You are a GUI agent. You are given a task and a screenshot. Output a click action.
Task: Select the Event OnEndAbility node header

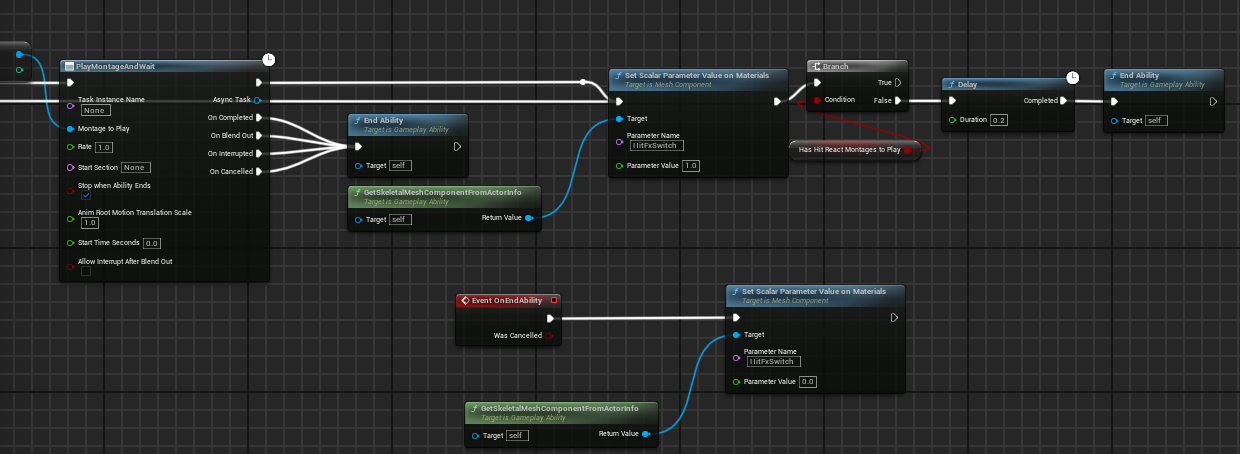coord(505,300)
